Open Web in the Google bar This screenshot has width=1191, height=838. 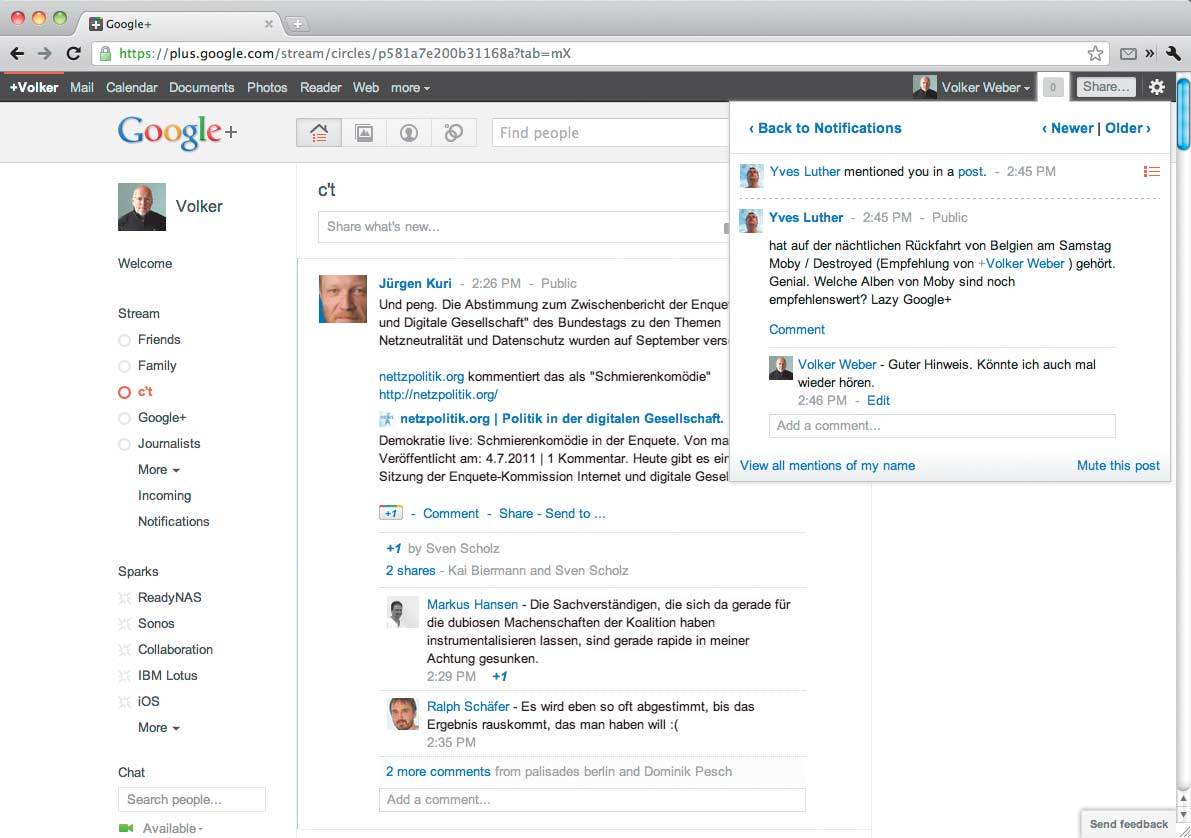point(365,87)
